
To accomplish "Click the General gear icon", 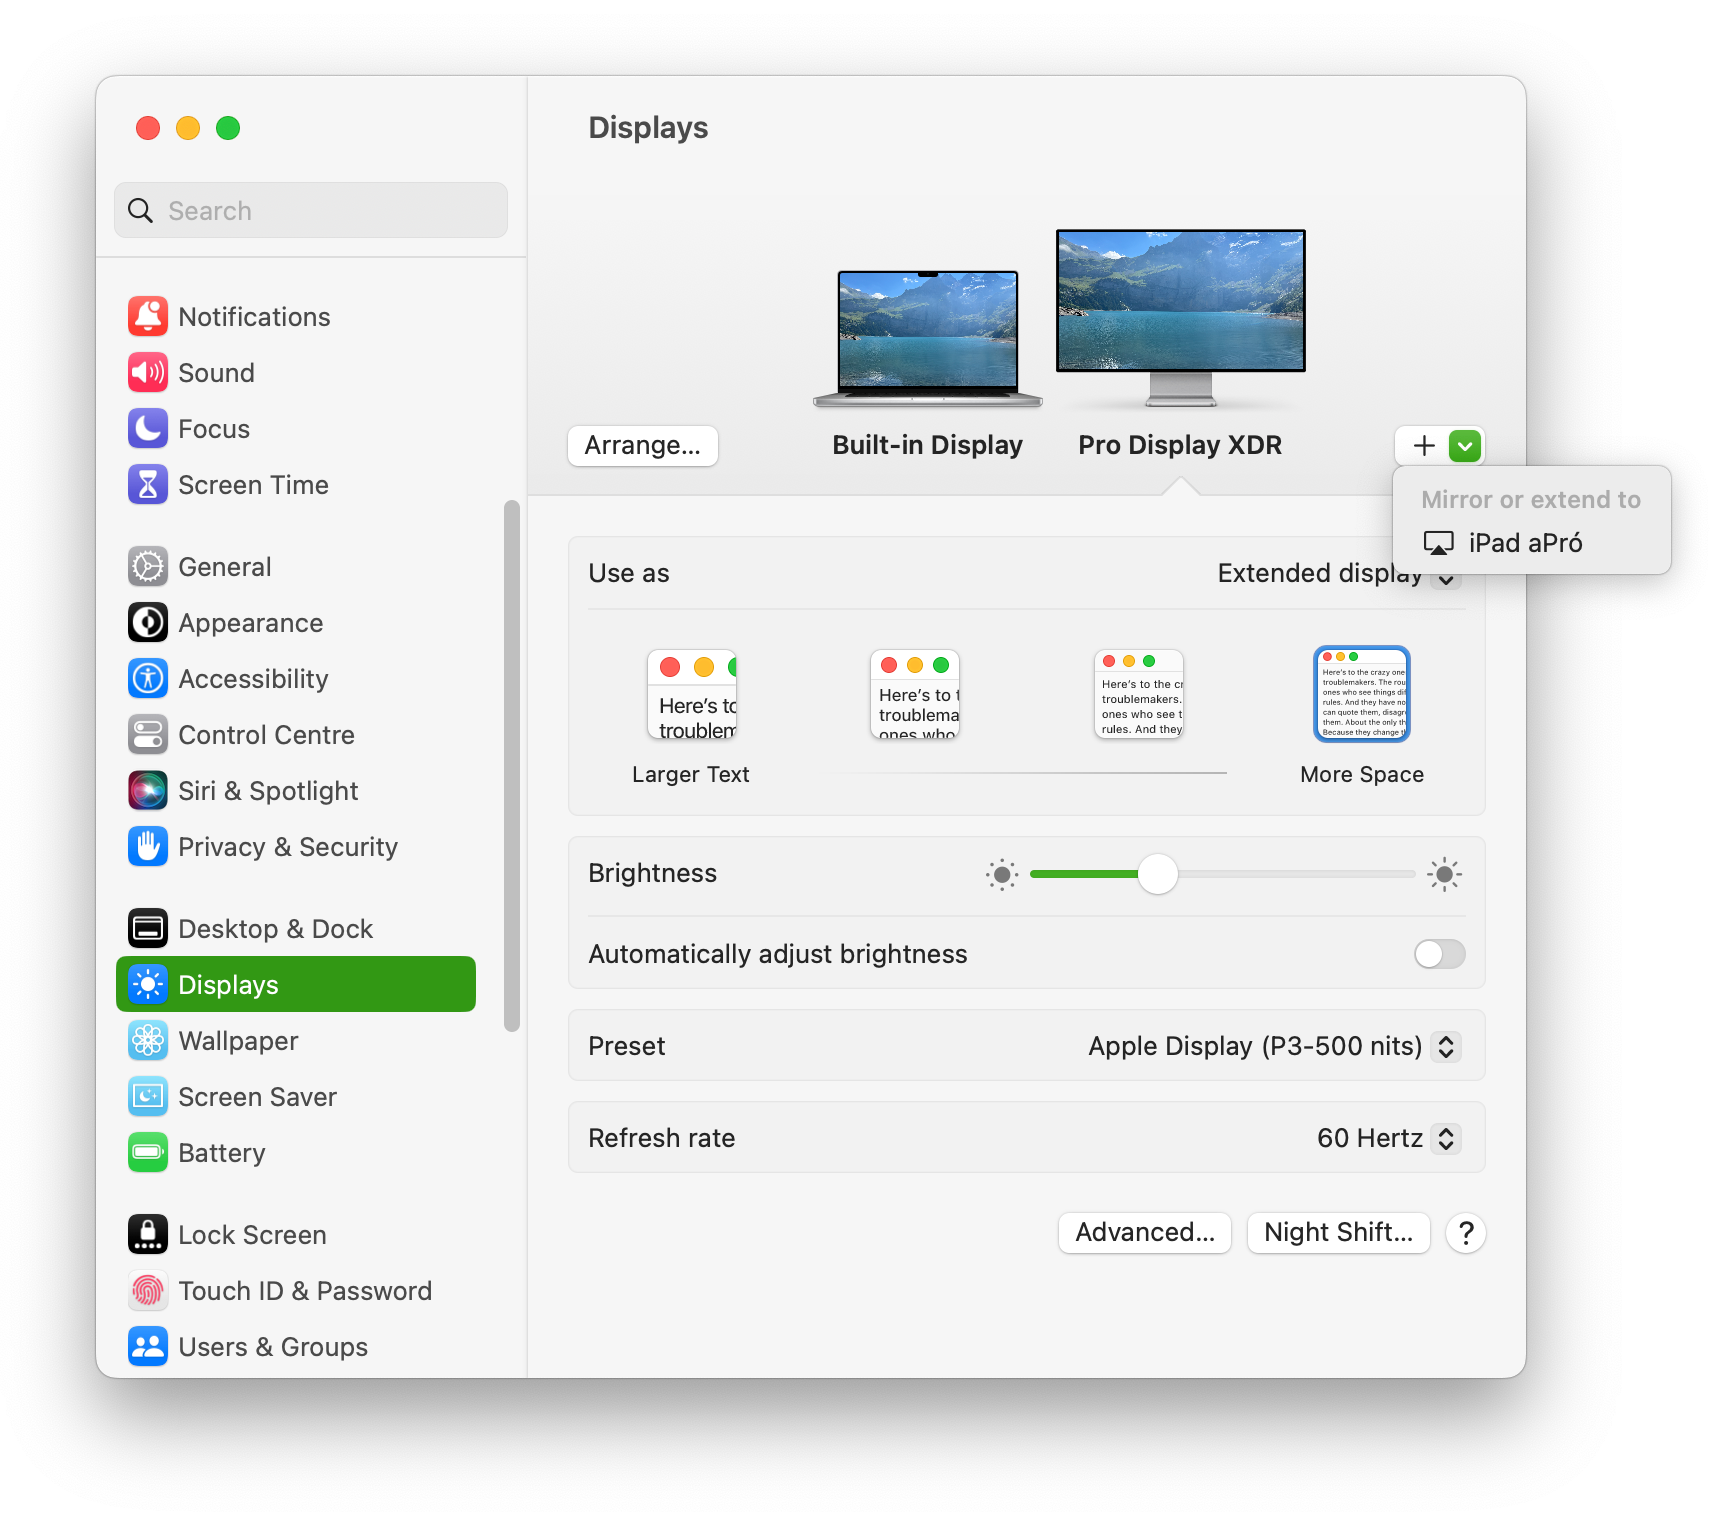I will (148, 567).
